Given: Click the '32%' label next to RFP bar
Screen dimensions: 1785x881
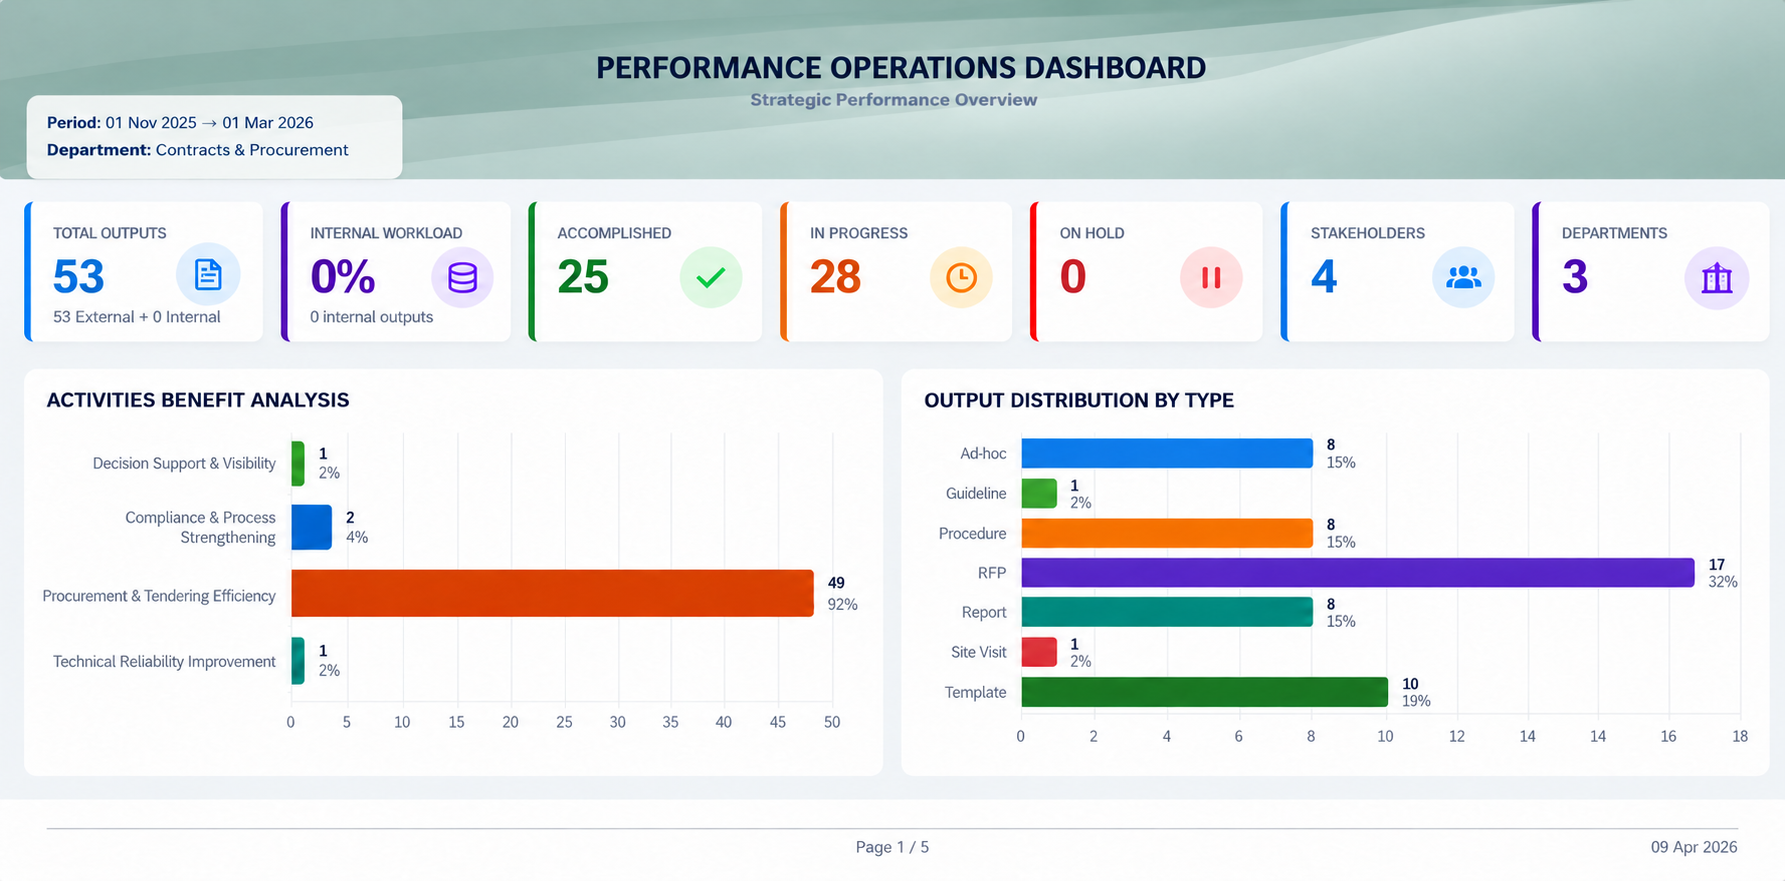Looking at the screenshot, I should (1723, 582).
